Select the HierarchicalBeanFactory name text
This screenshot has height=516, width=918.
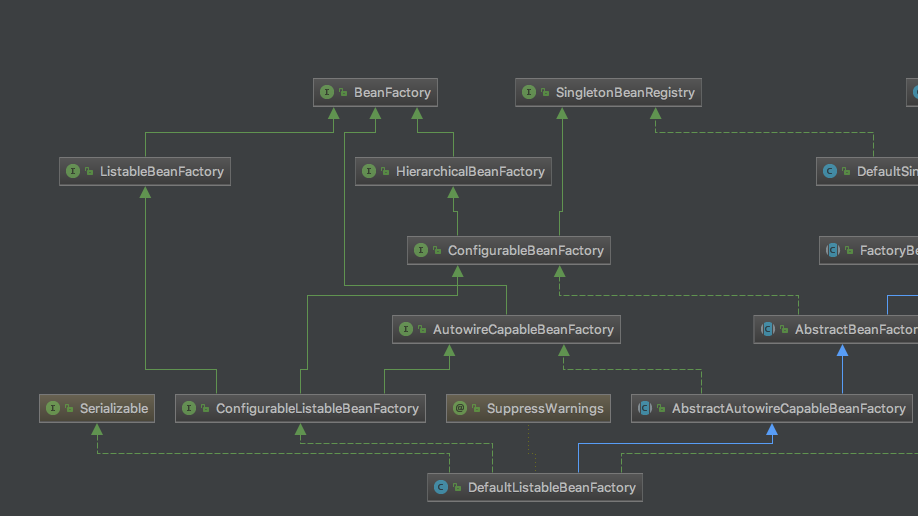470,172
